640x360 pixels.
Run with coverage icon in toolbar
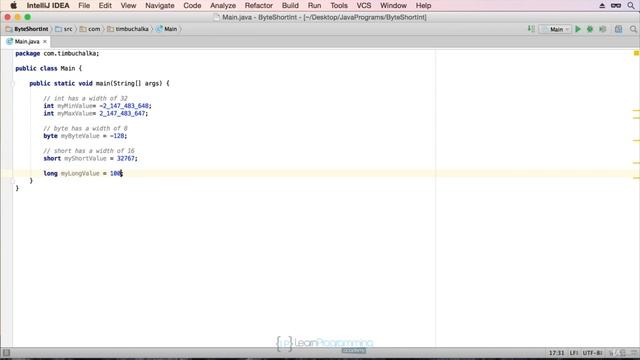tap(602, 29)
